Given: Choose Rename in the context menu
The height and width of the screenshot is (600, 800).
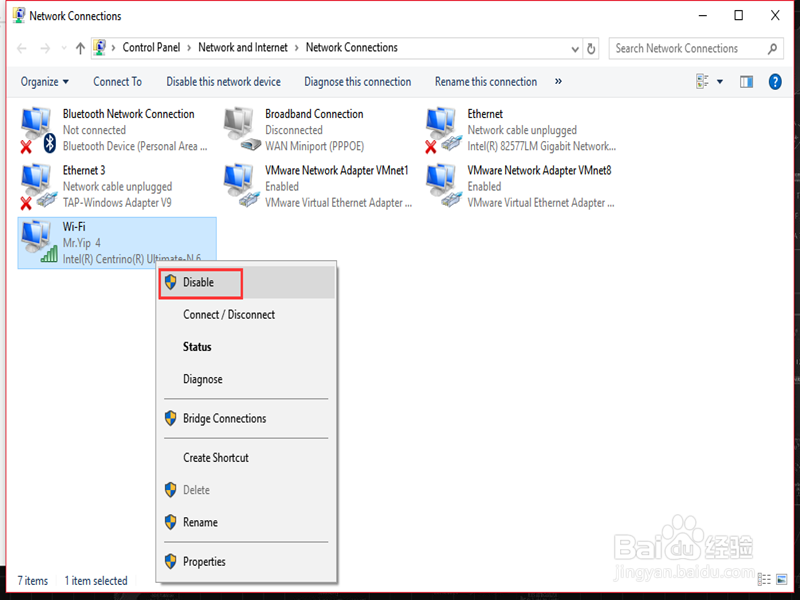Looking at the screenshot, I should point(247,522).
